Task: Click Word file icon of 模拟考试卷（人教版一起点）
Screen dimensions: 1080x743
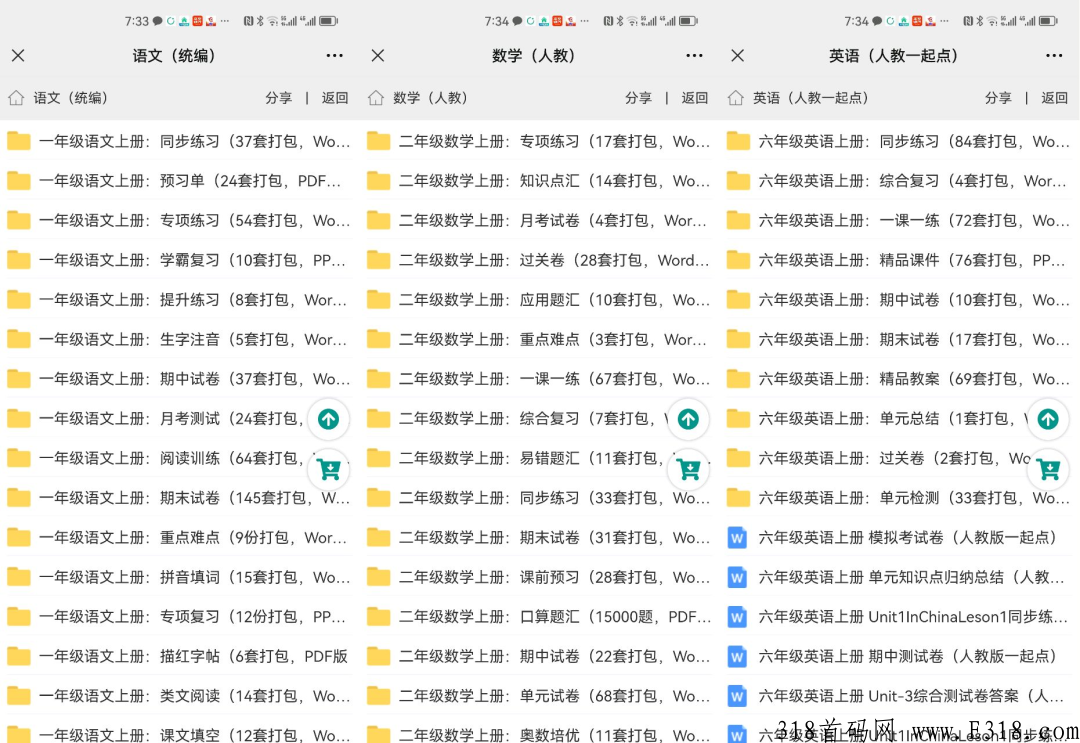Action: click(x=737, y=537)
